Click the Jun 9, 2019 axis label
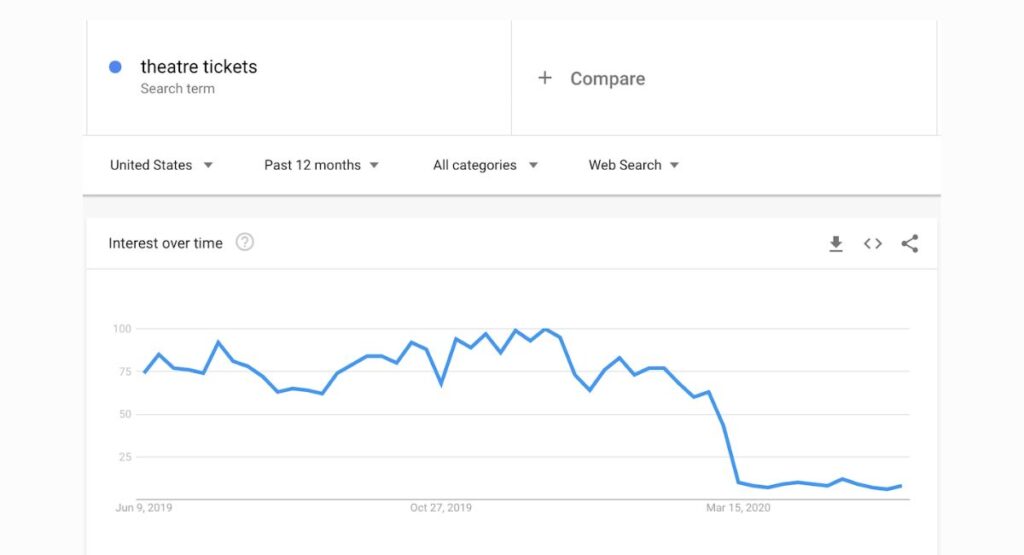Screen dimensions: 1024x555 [x=144, y=508]
